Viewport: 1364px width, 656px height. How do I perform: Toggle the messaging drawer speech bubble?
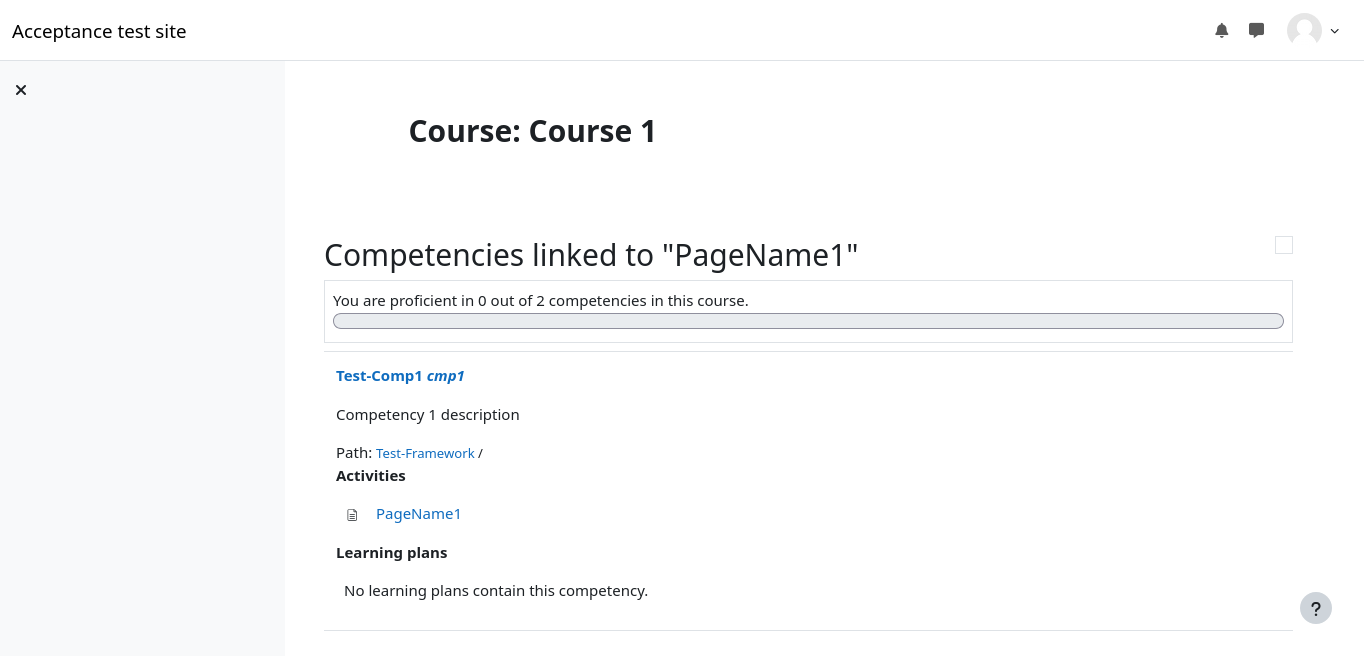(1256, 31)
